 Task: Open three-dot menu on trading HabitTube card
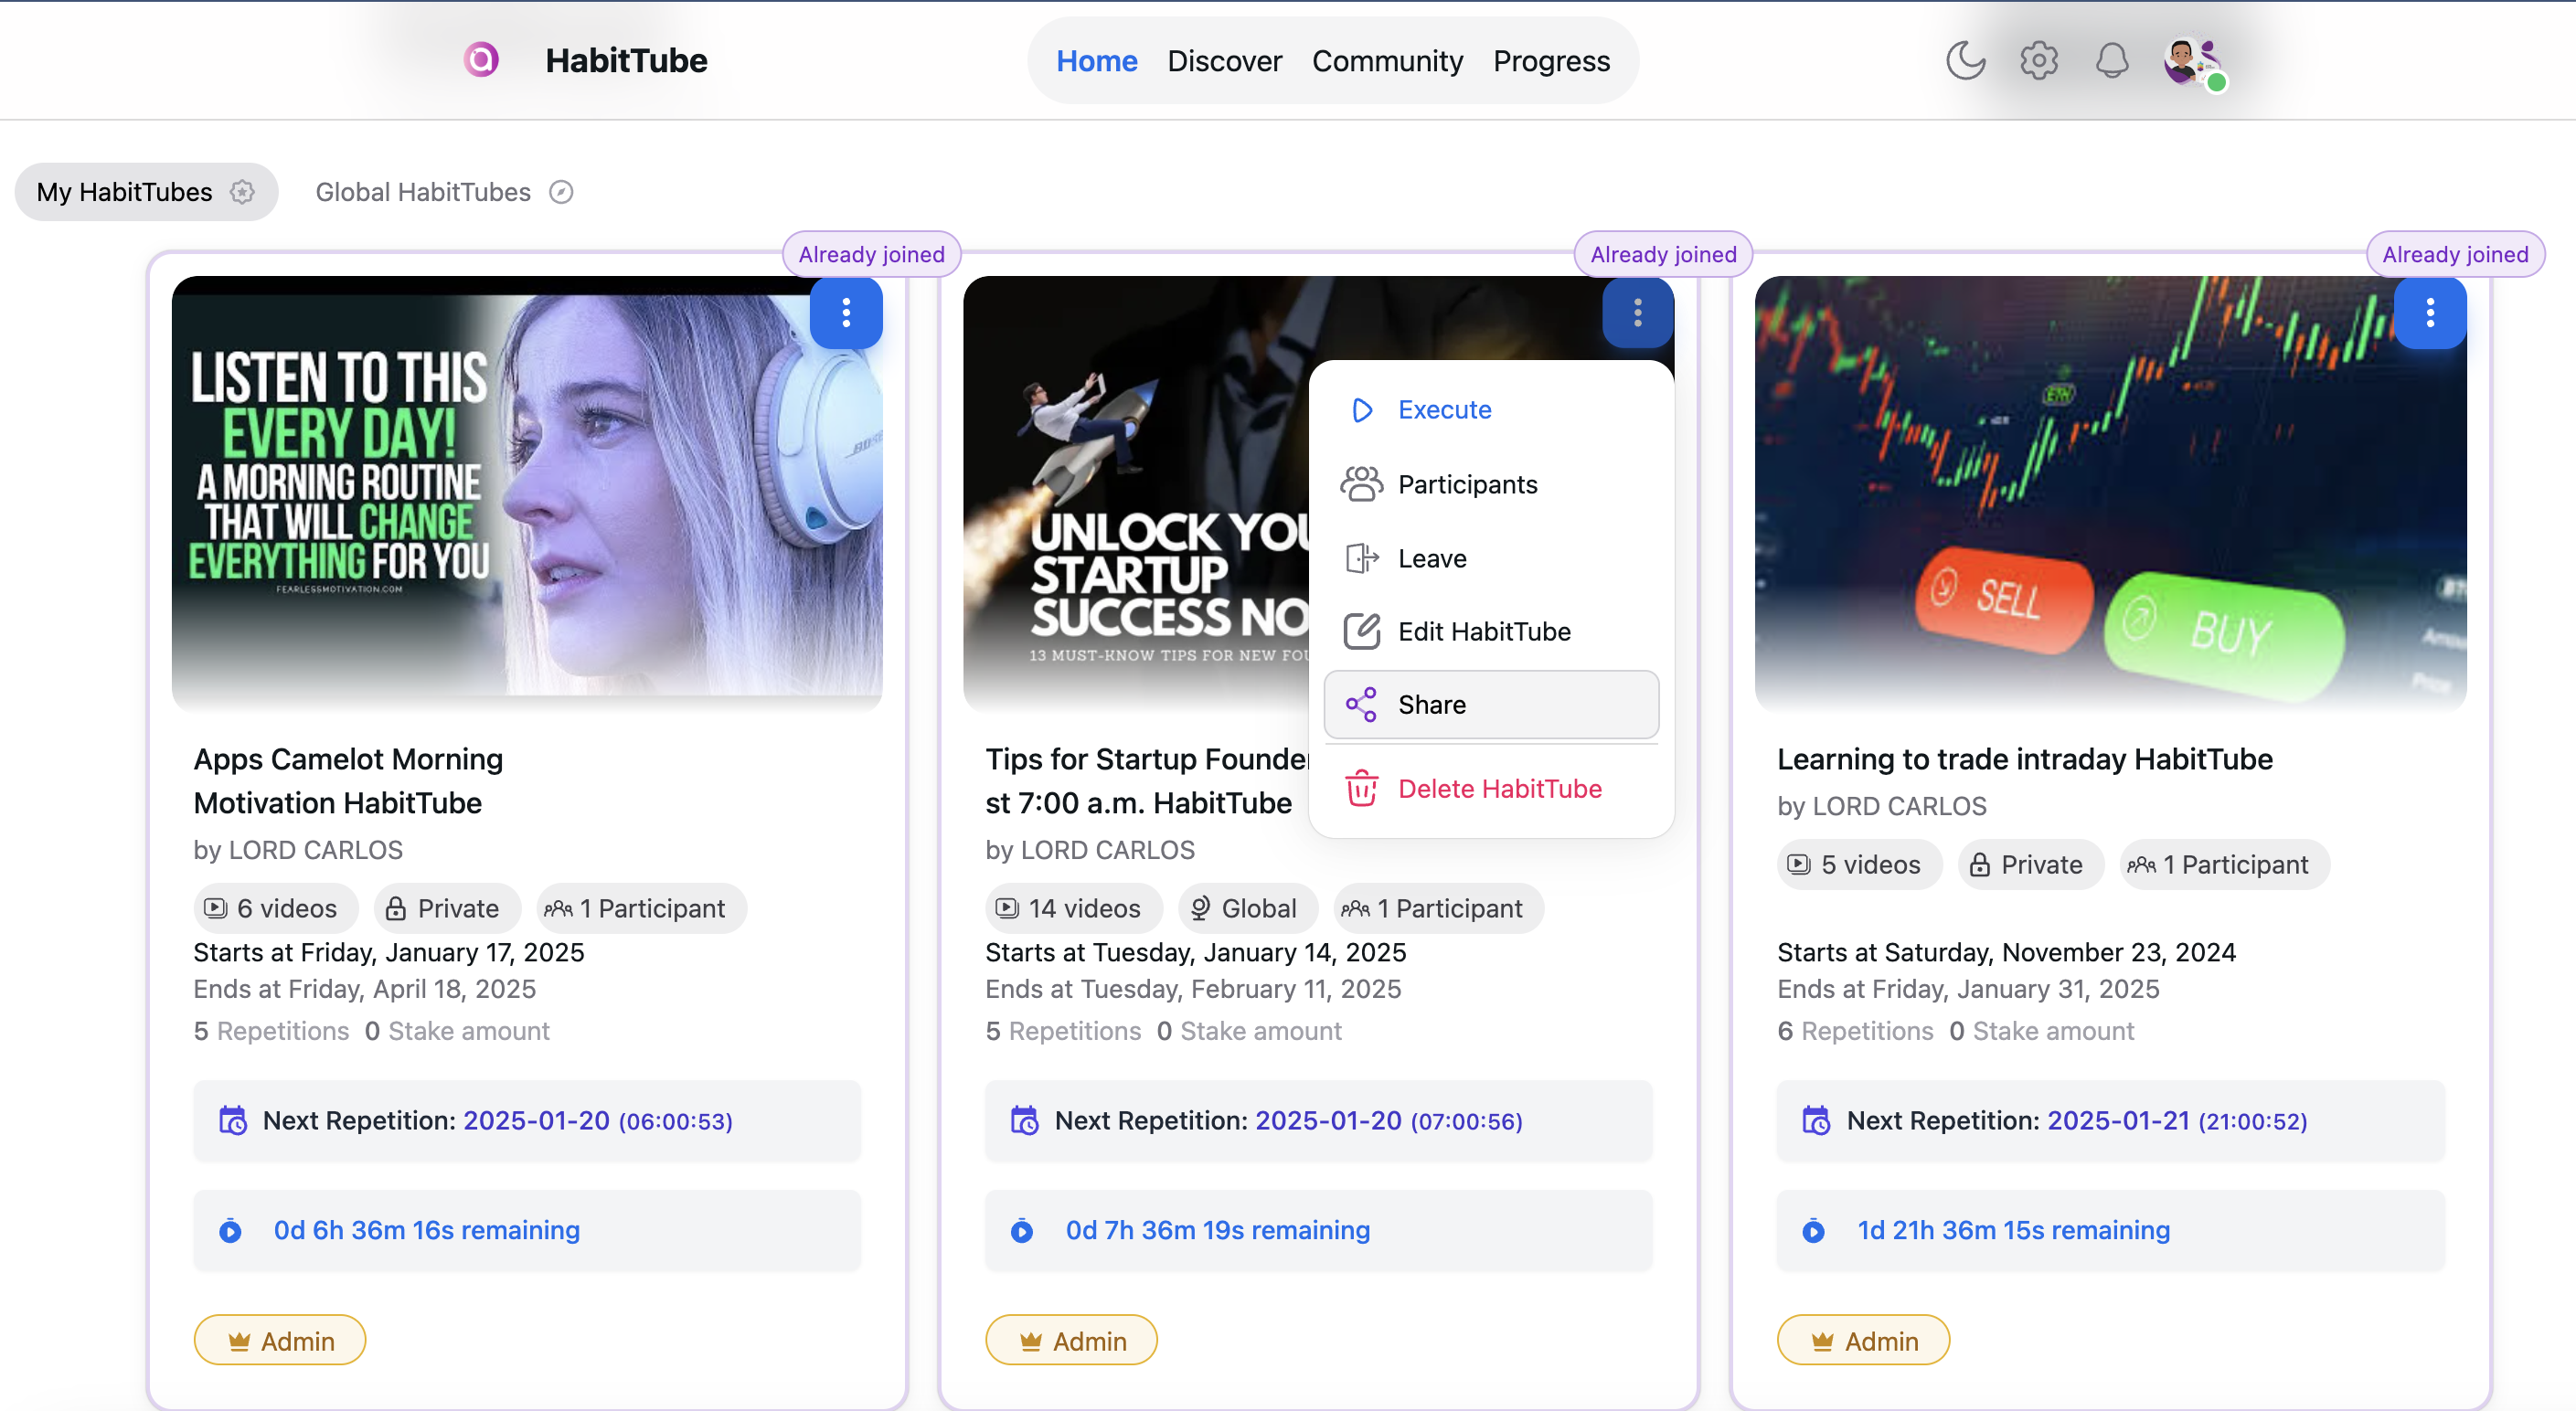(2429, 313)
